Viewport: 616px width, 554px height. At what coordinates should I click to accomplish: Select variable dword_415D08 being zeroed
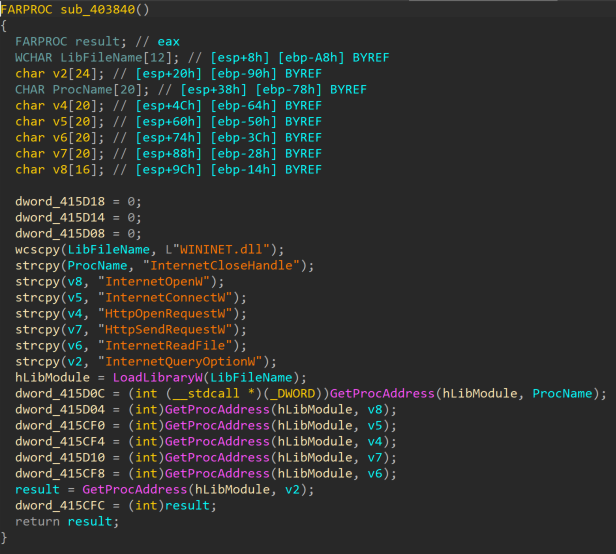(60, 234)
